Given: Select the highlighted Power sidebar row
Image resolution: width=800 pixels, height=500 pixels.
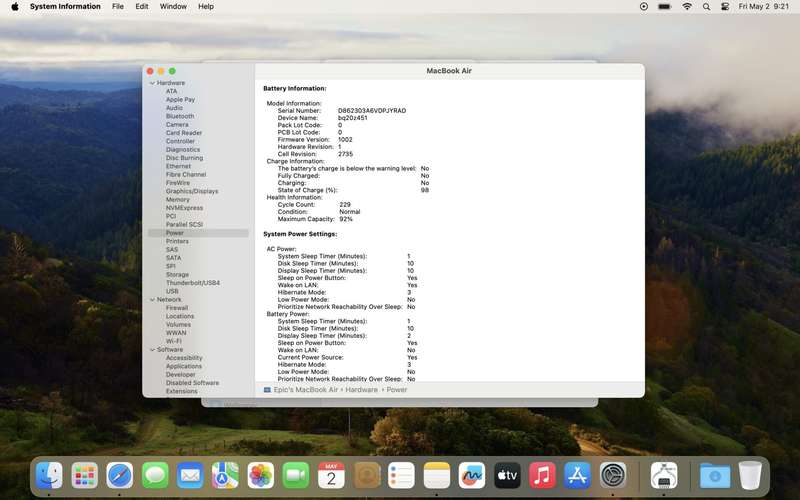Looking at the screenshot, I should [198, 233].
